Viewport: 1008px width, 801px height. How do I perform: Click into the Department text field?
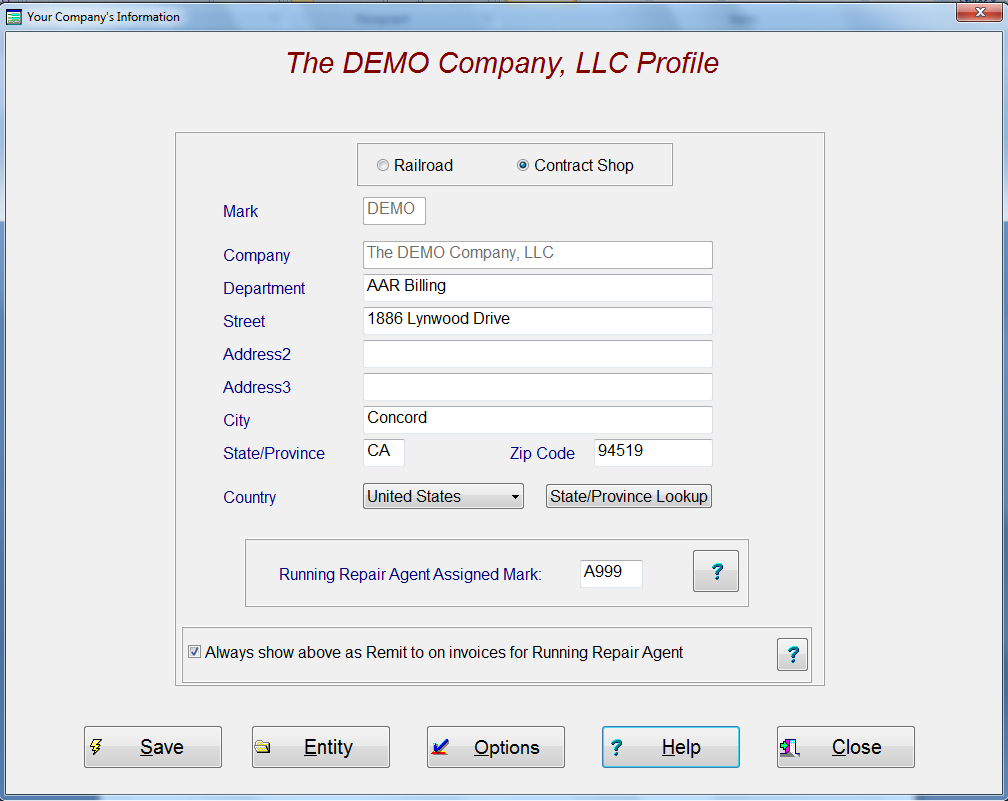[x=537, y=287]
